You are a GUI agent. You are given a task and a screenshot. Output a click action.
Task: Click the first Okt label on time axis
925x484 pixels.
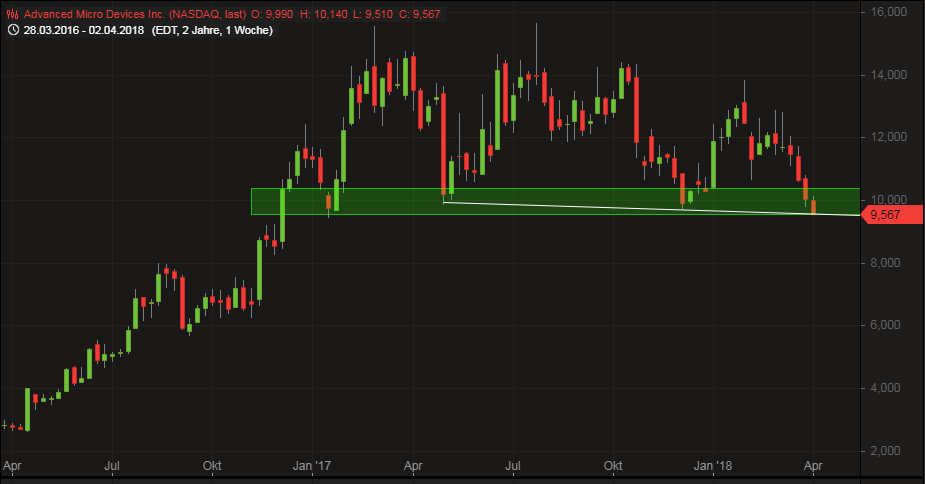[211, 466]
